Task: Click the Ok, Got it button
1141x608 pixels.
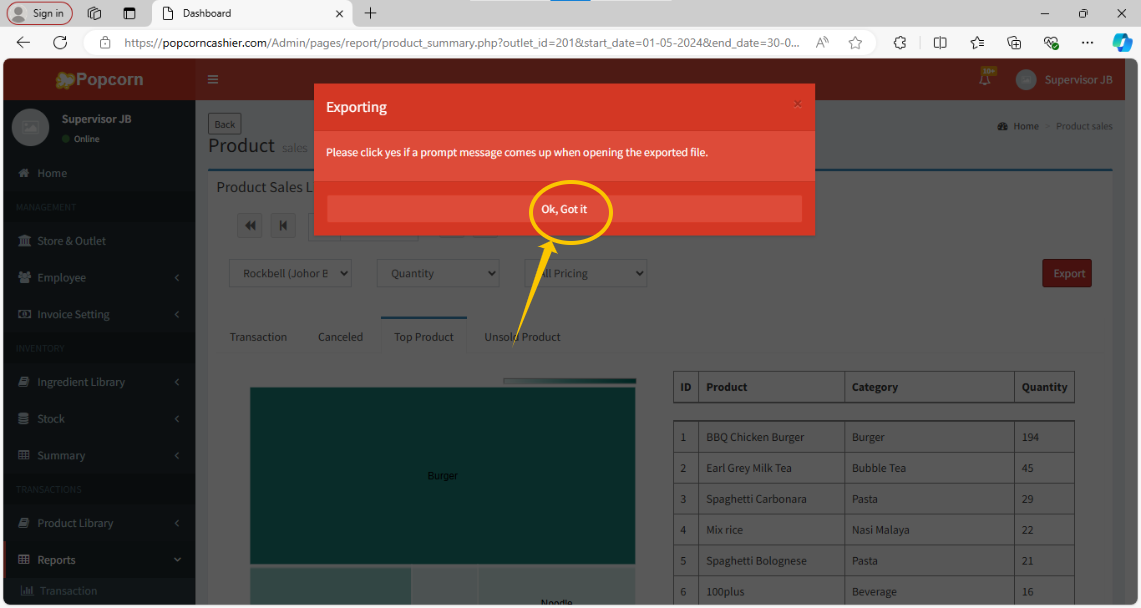Action: point(564,209)
